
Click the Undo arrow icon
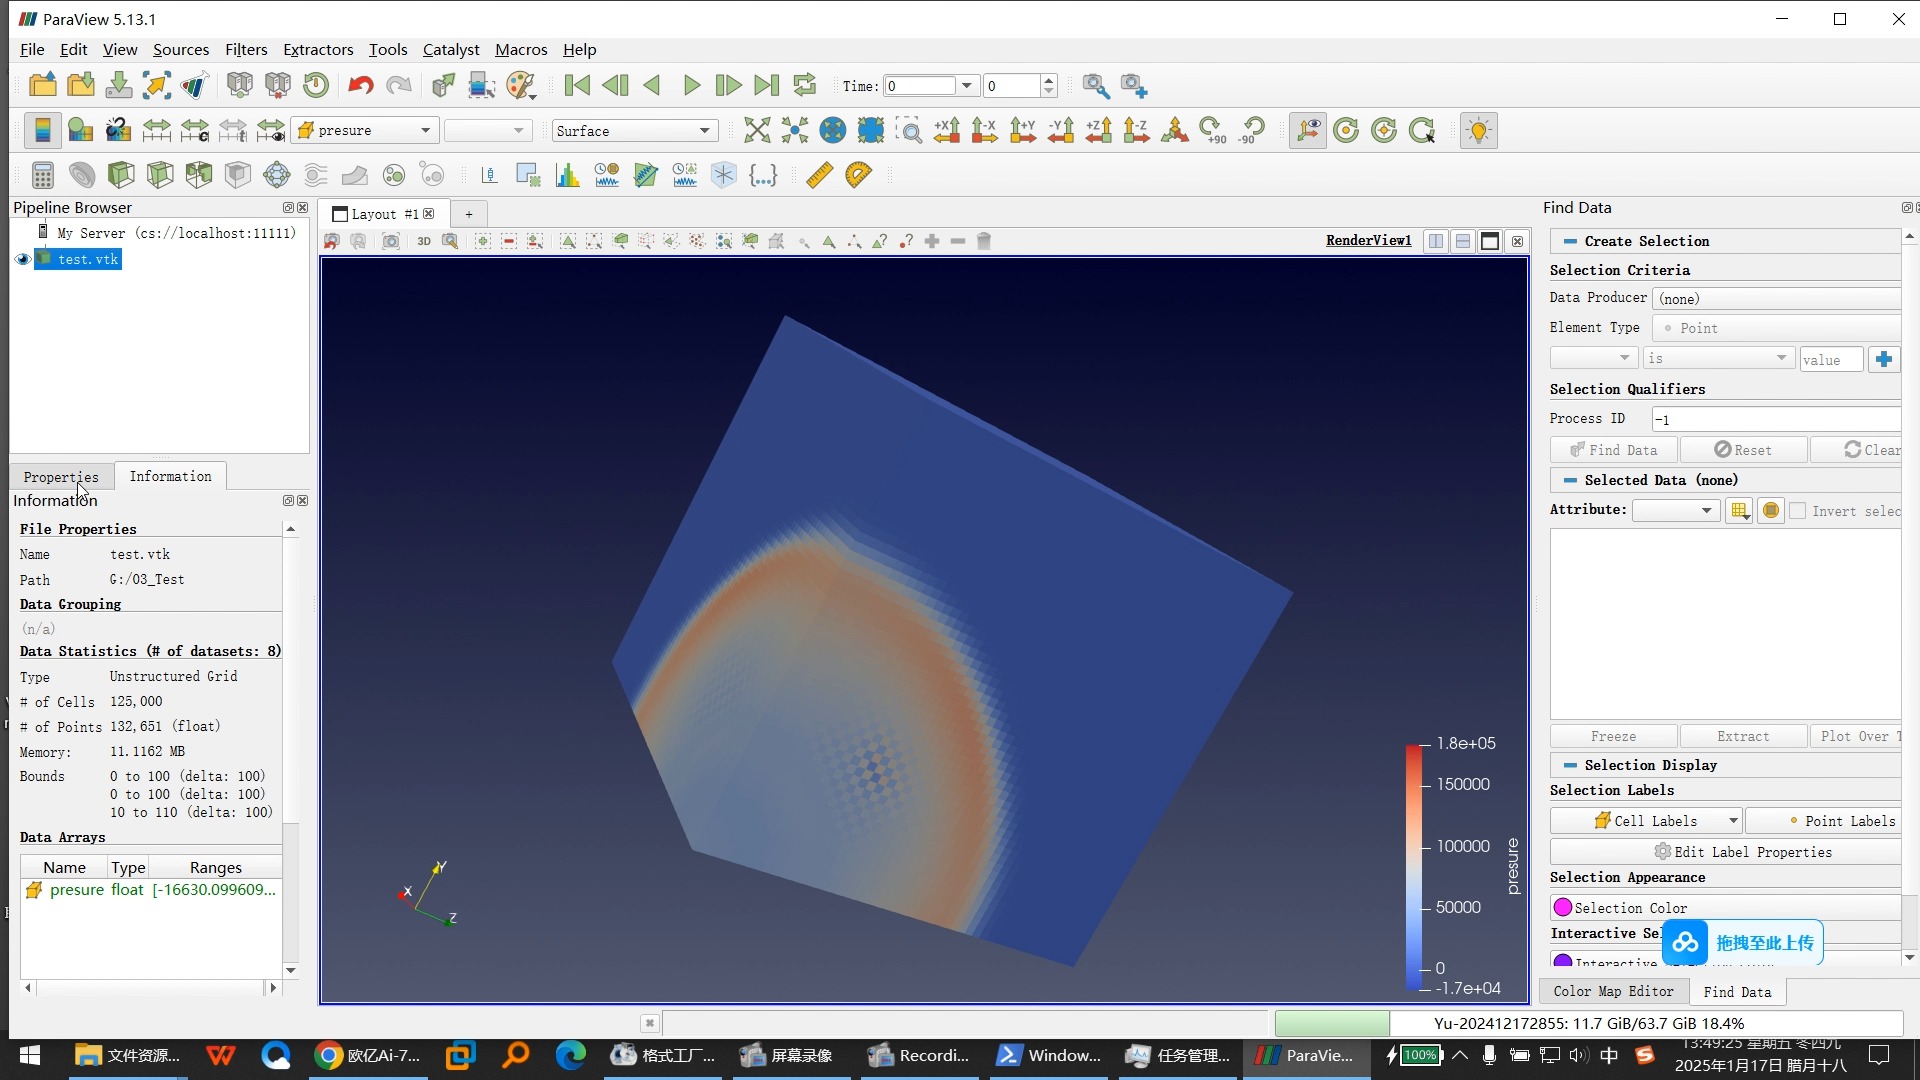pos(360,86)
